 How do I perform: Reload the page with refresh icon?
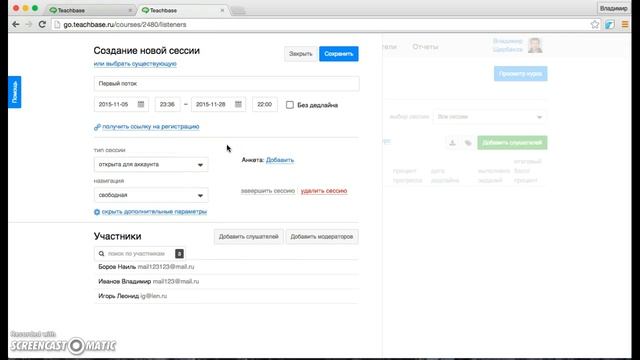42,24
